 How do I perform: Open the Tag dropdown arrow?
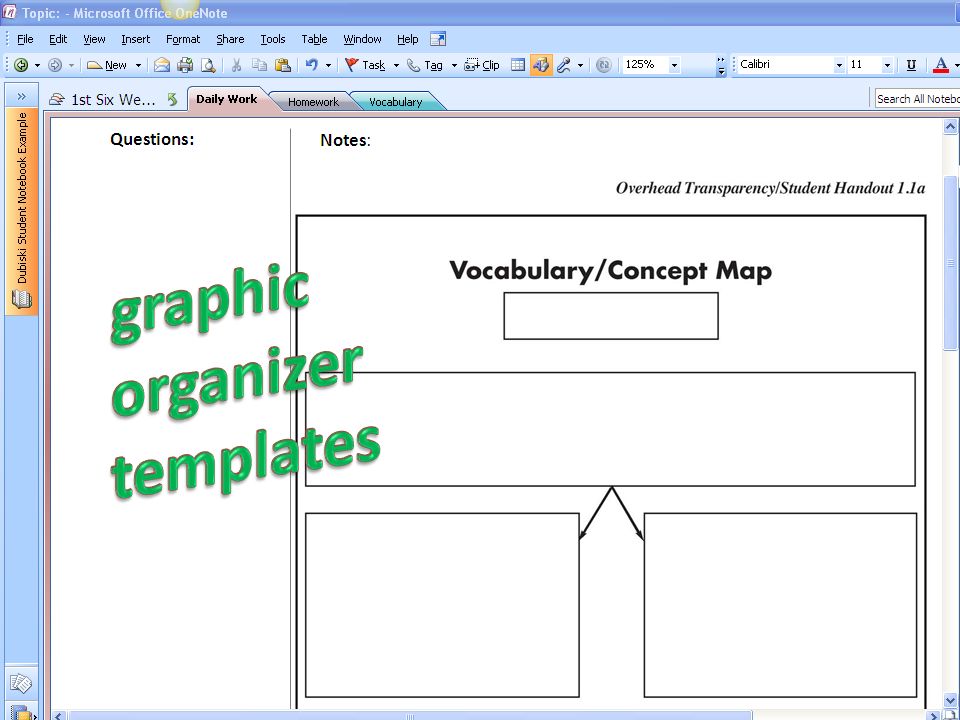pyautogui.click(x=454, y=65)
